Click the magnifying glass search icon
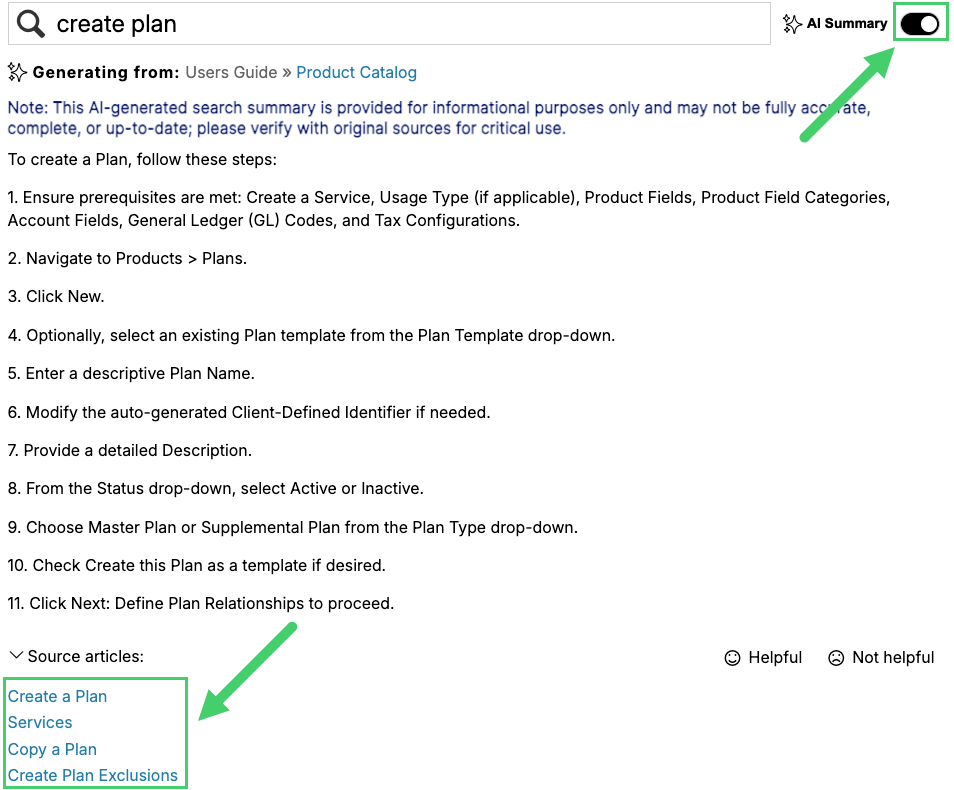Image resolution: width=954 pixels, height=790 pixels. pos(31,24)
